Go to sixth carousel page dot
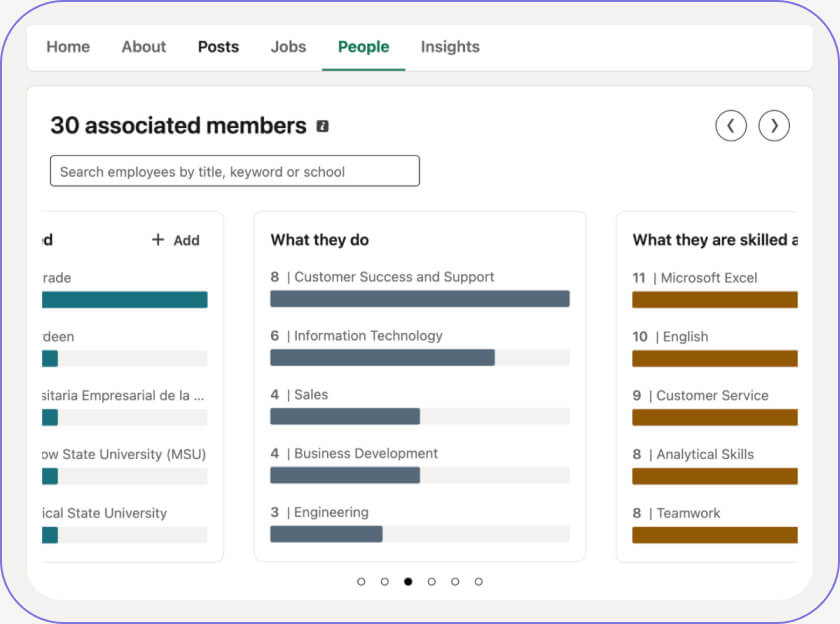The width and height of the screenshot is (840, 624). tap(478, 582)
